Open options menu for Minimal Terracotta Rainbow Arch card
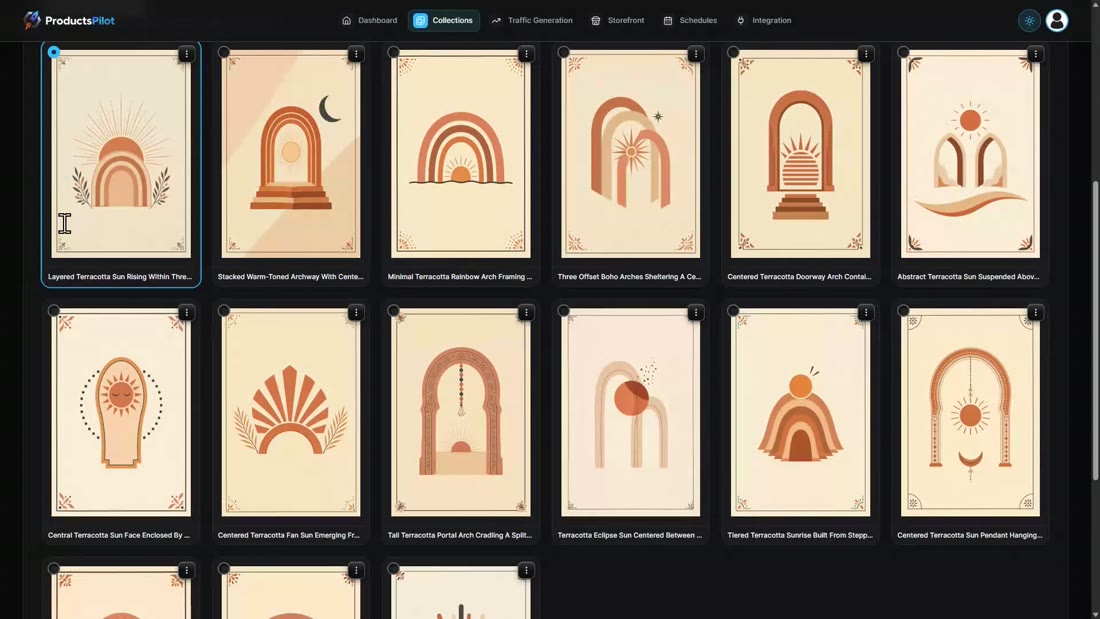This screenshot has height=619, width=1100. [526, 54]
